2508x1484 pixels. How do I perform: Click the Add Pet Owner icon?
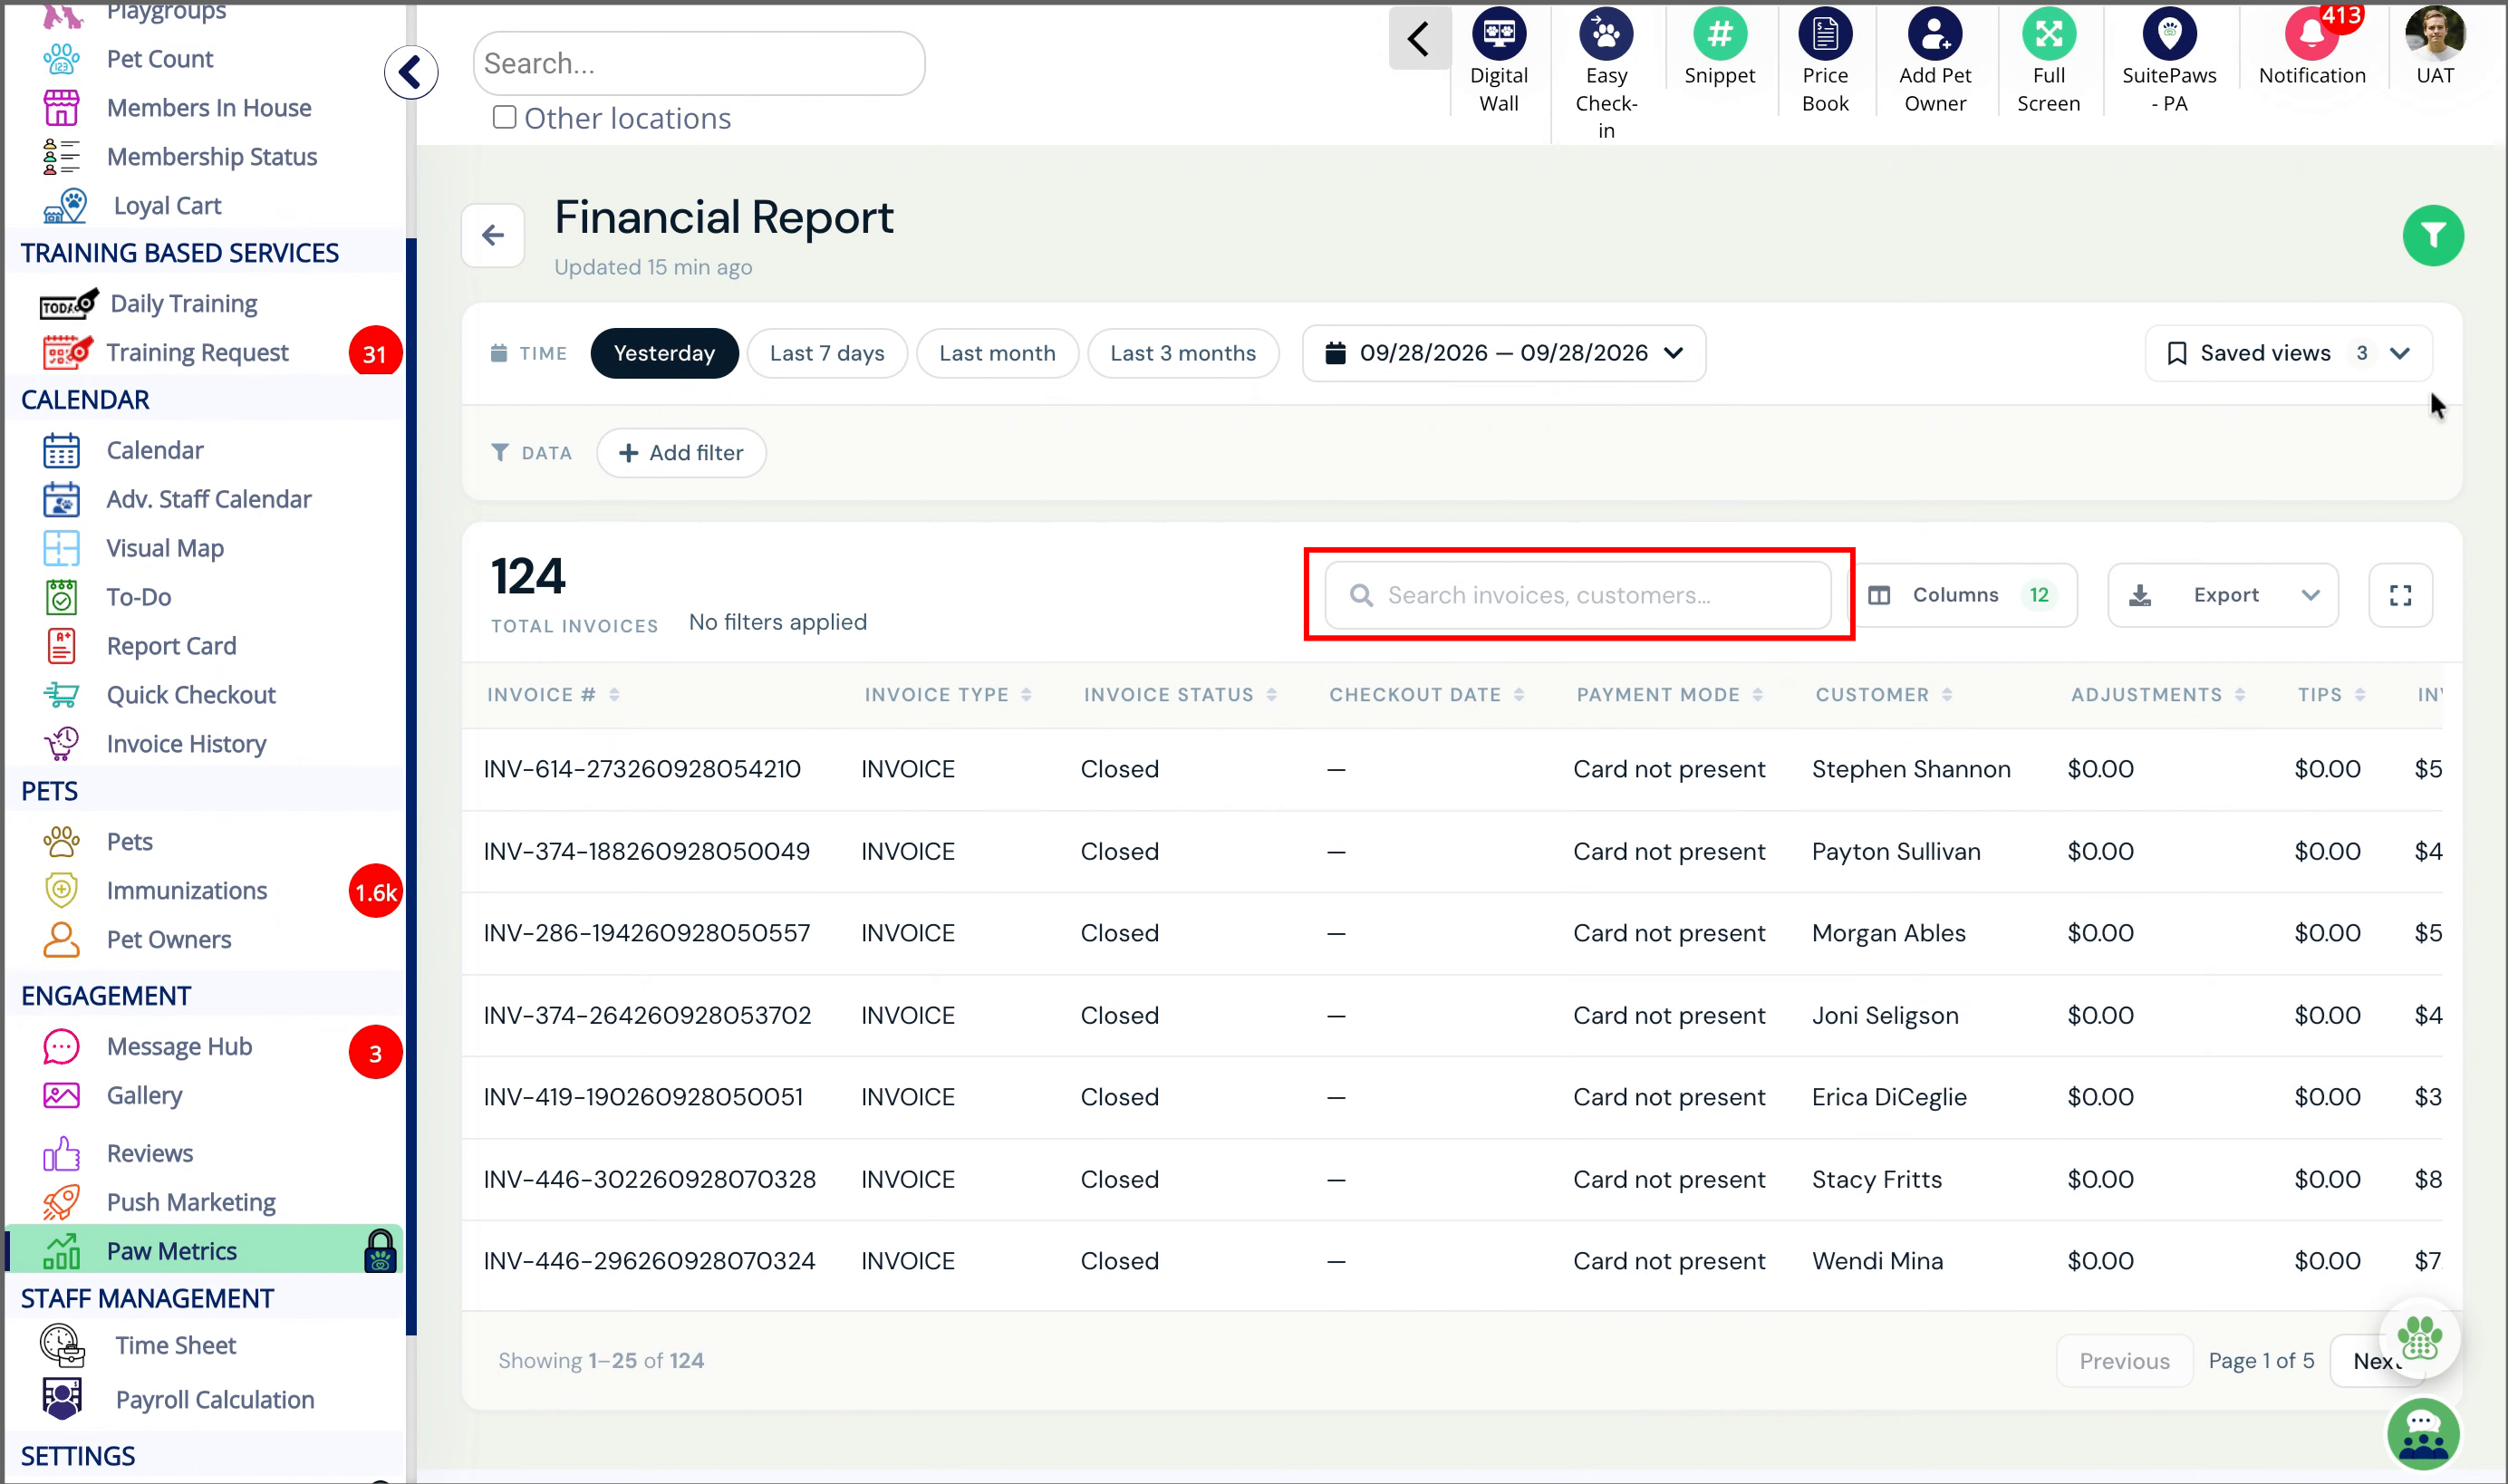click(1934, 35)
